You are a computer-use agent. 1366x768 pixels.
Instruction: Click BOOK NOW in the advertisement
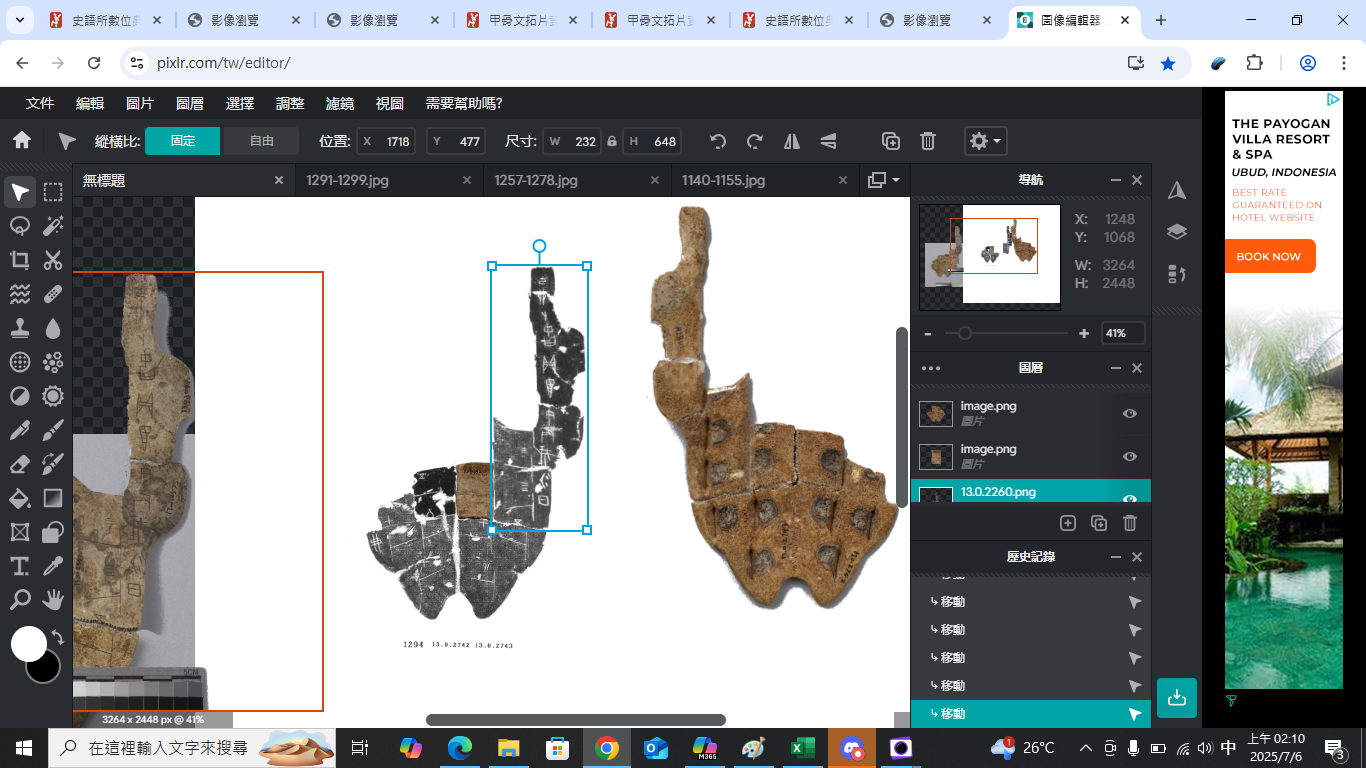point(1268,257)
